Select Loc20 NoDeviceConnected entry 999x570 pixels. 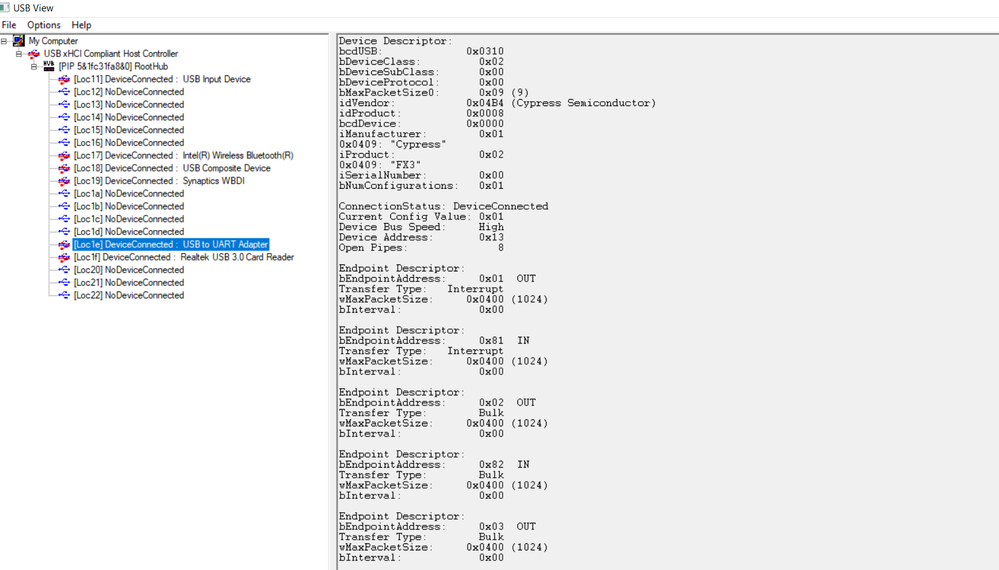tap(129, 270)
